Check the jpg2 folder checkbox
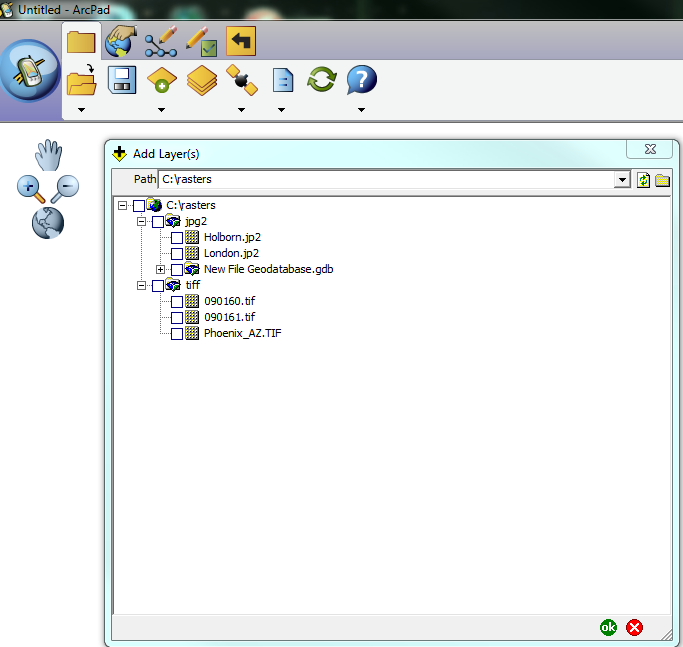Image resolution: width=683 pixels, height=647 pixels. click(158, 222)
